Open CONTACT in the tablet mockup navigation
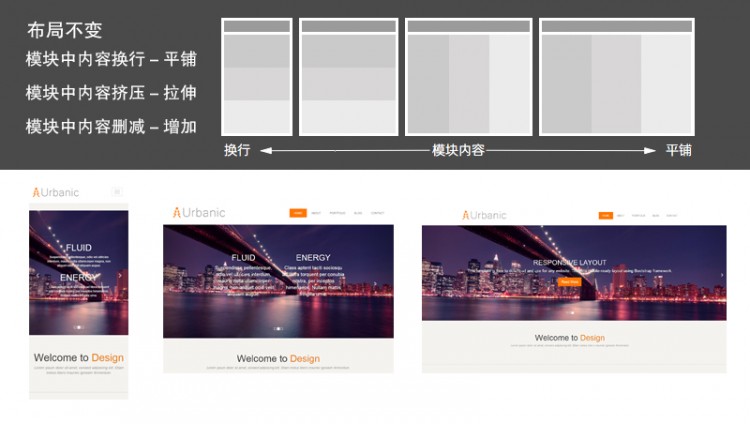Image resolution: width=750 pixels, height=424 pixels. pyautogui.click(x=377, y=213)
